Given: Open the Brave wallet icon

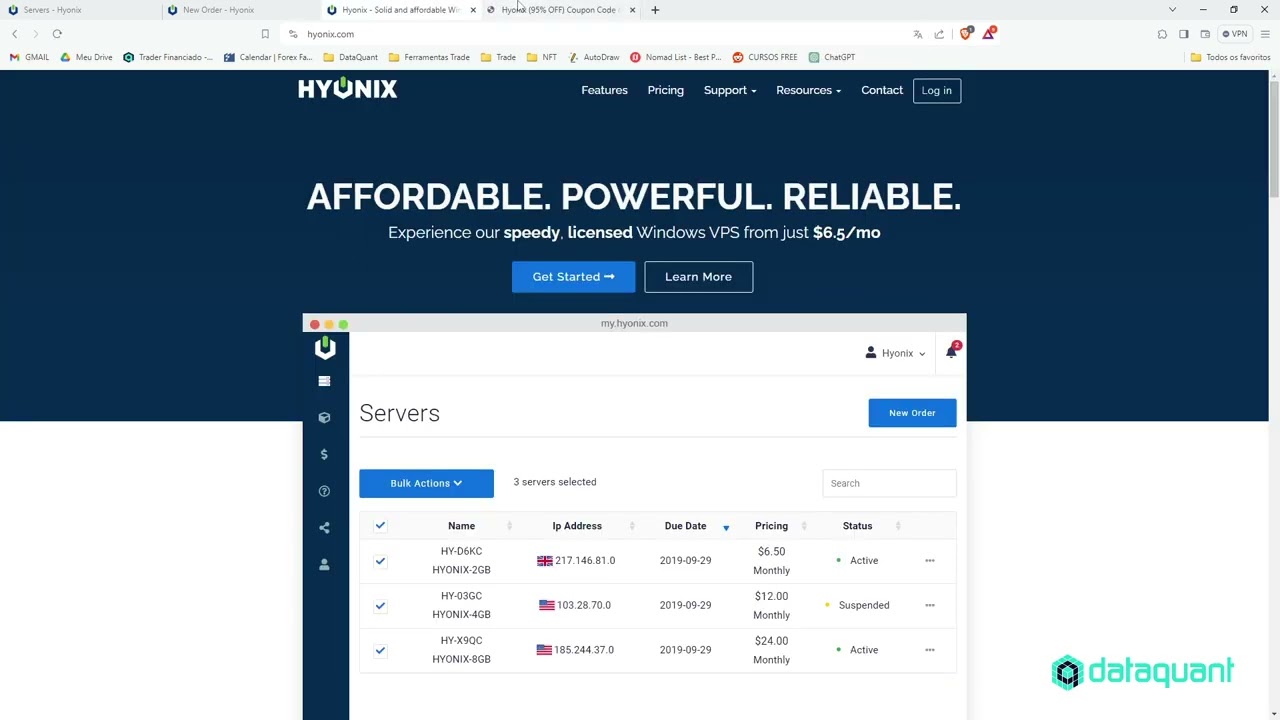Looking at the screenshot, I should tap(1205, 34).
